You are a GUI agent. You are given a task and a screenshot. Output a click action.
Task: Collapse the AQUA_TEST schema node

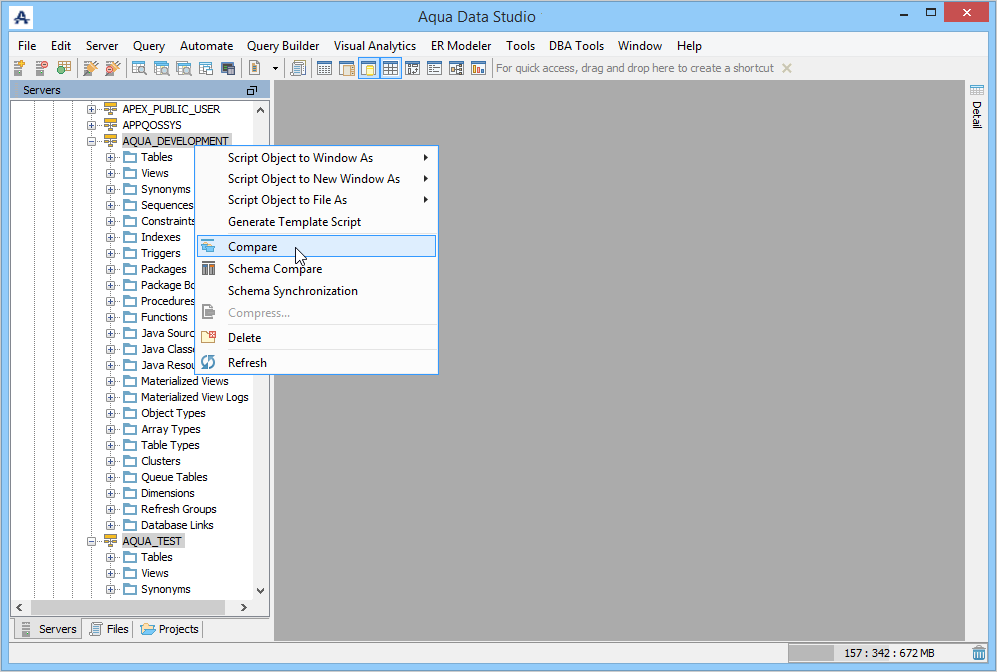(92, 541)
